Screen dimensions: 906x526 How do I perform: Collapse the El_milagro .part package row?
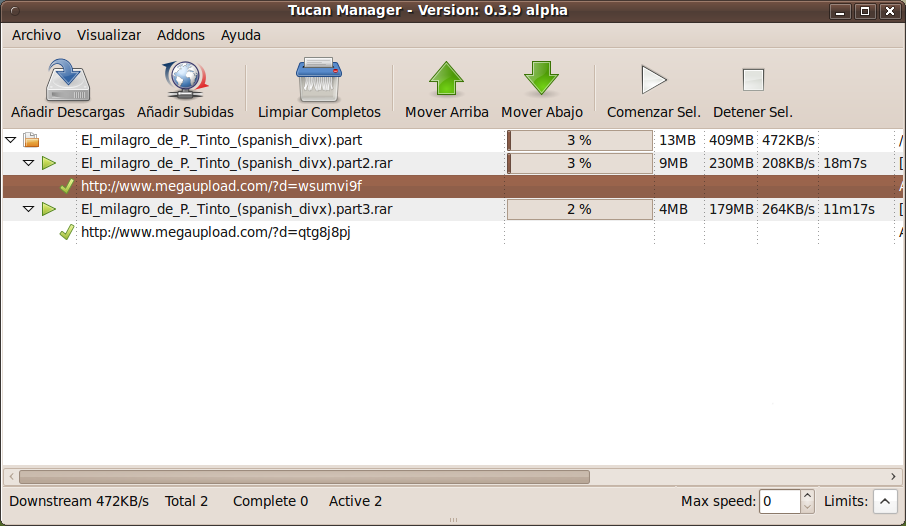pos(10,140)
